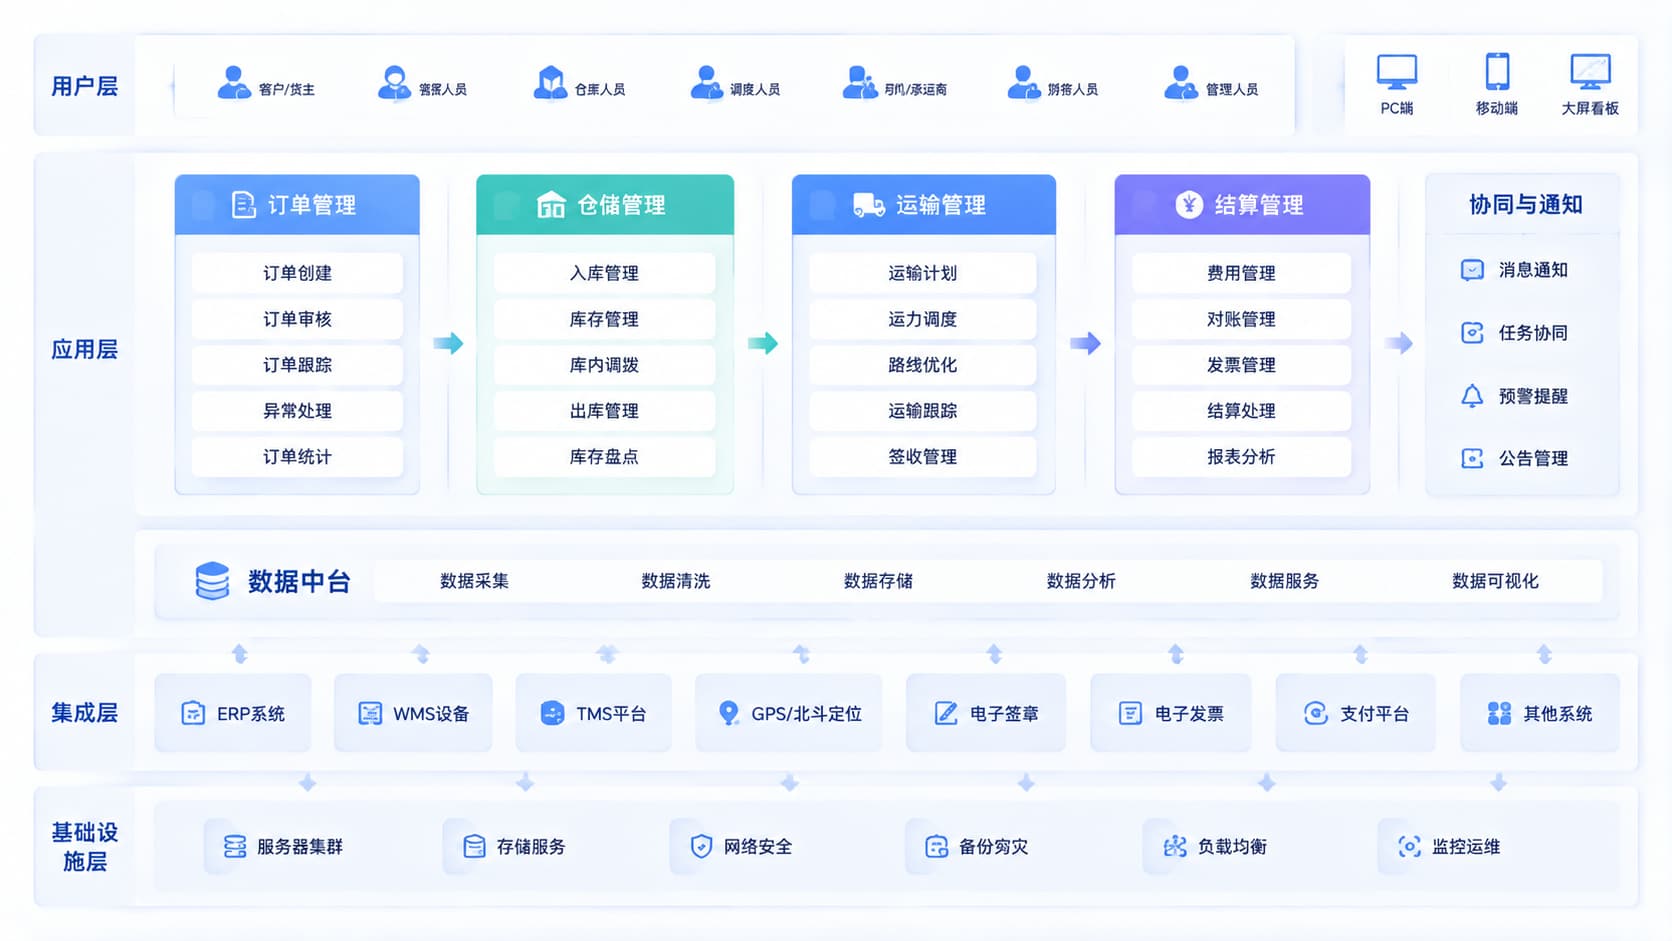Select the 支付平台 integration card

tap(1356, 713)
